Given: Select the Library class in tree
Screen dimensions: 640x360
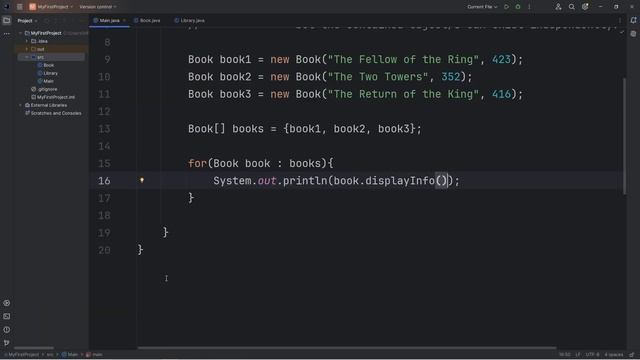Looking at the screenshot, I should (48, 73).
